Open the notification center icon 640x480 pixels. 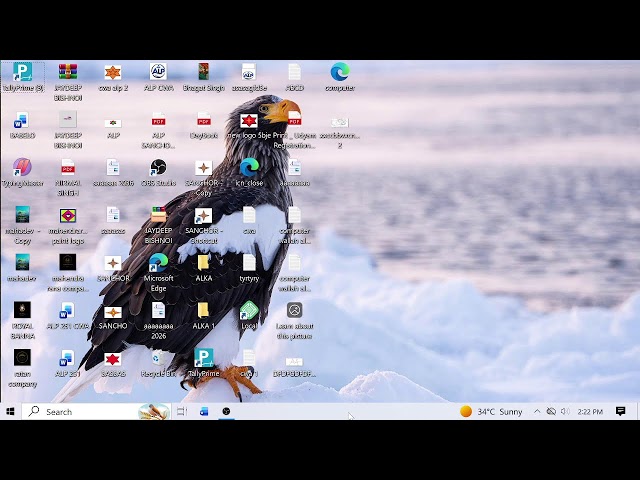620,411
